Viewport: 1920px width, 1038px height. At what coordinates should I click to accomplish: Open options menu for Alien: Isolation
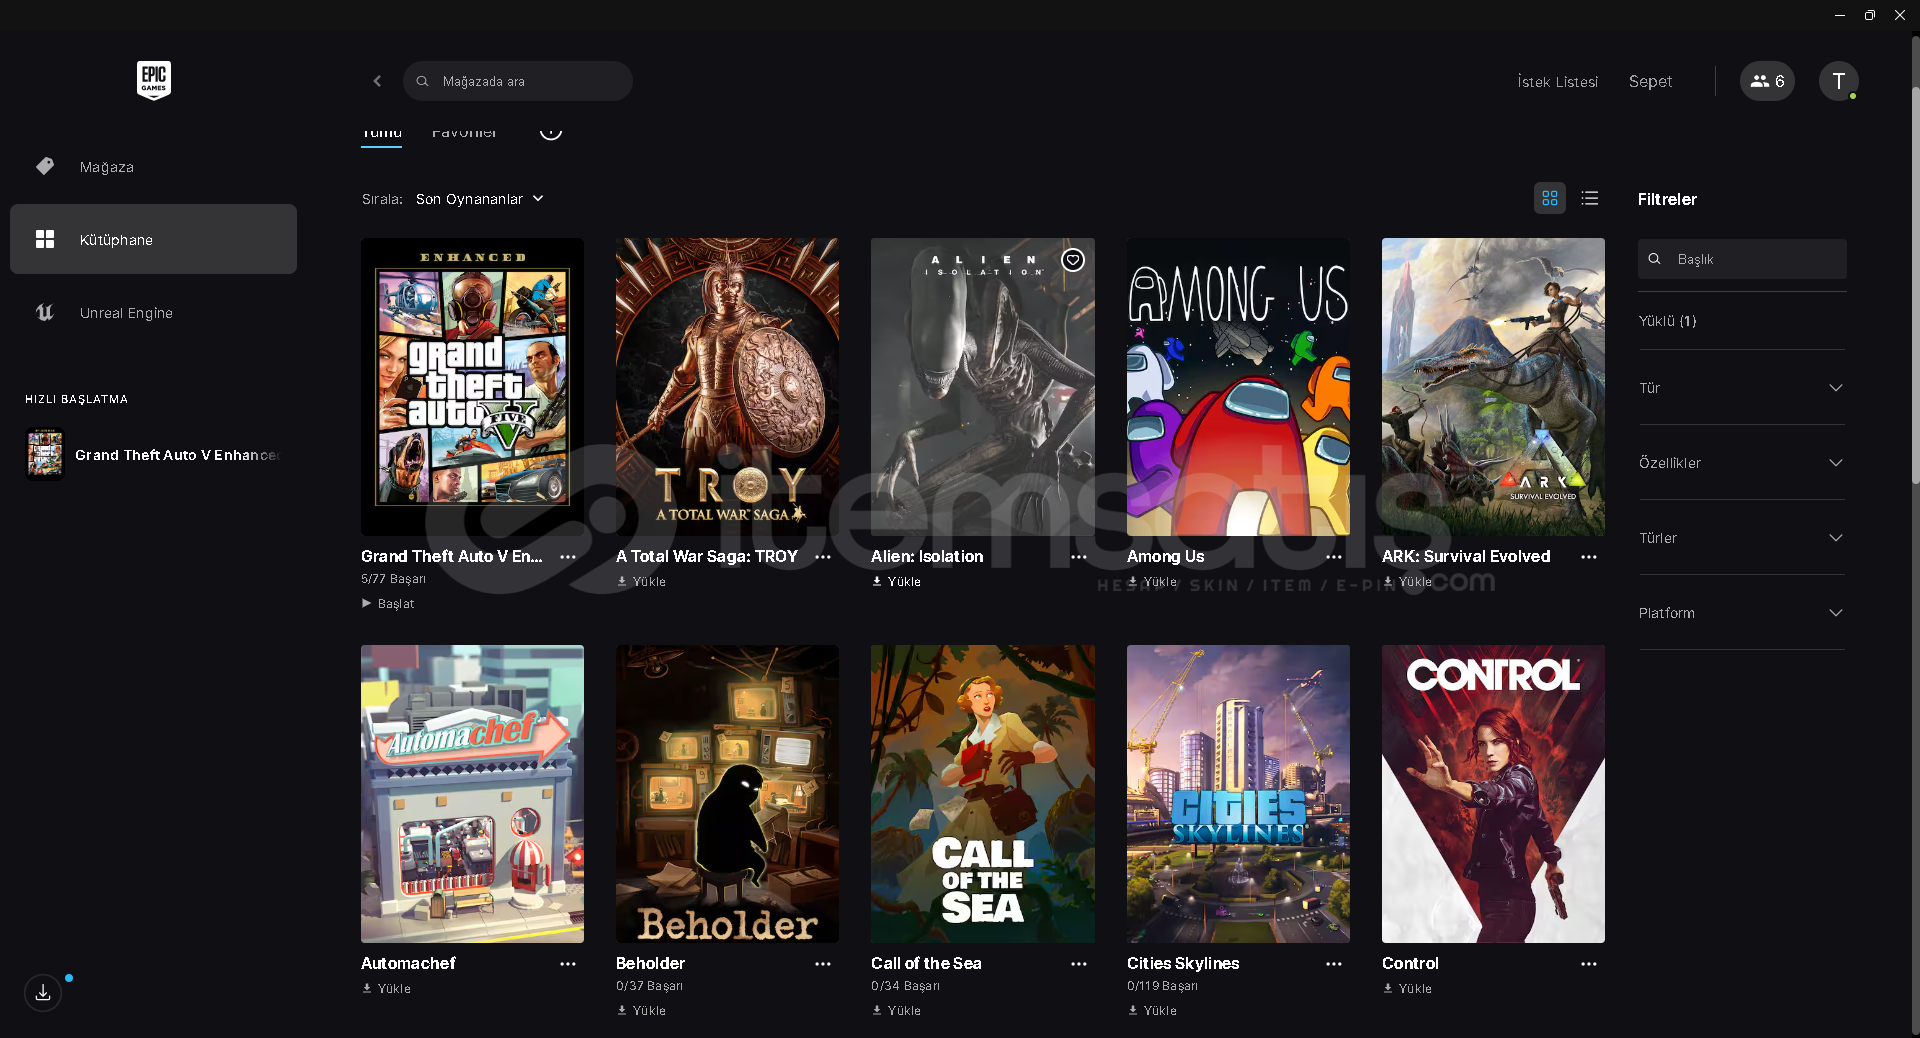point(1079,557)
